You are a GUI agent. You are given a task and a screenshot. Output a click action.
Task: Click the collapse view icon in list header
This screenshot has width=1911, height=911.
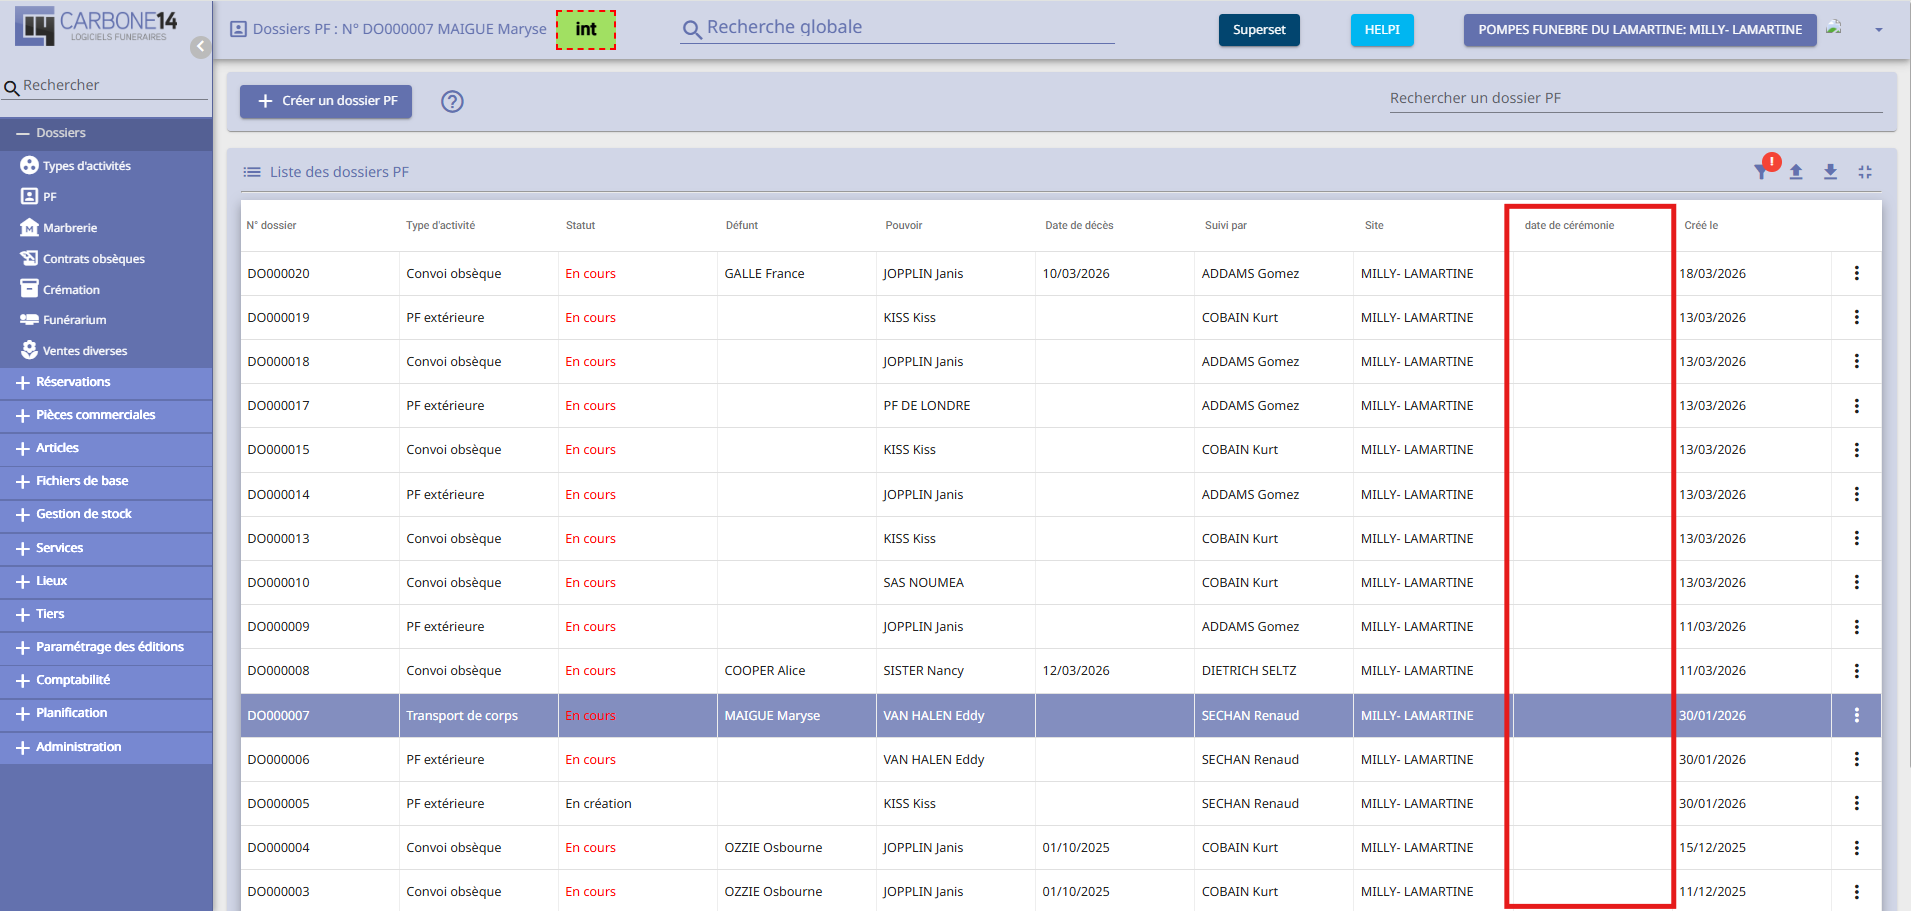point(1865,172)
